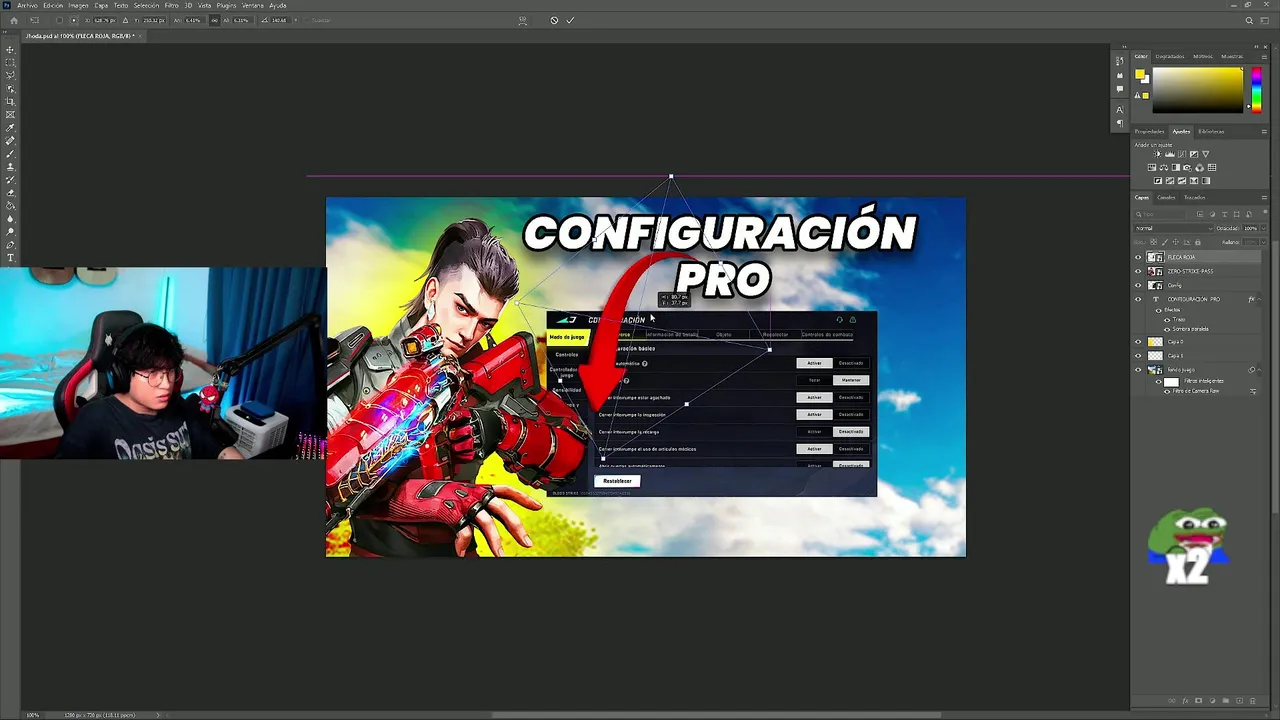Viewport: 1280px width, 720px height.
Task: Select the Paint Bucket tool
Action: point(11,205)
